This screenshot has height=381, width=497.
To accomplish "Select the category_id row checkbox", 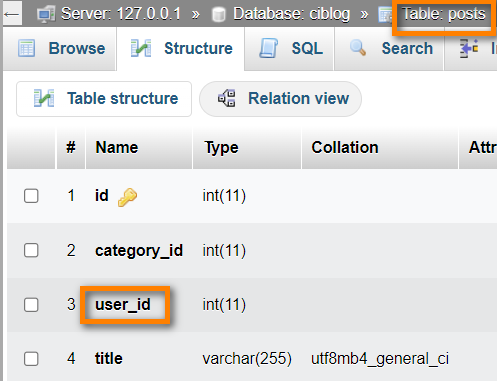I will [x=31, y=250].
